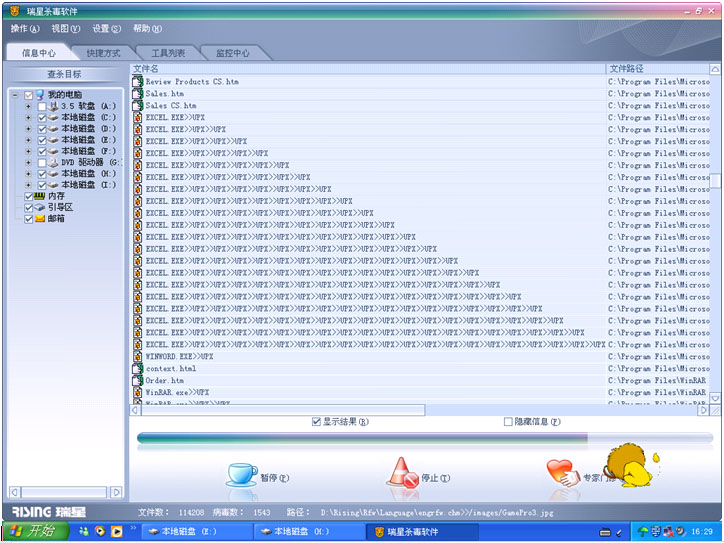Image resolution: width=724 pixels, height=543 pixels.
Task: Click the scan progress bar
Action: 425,438
